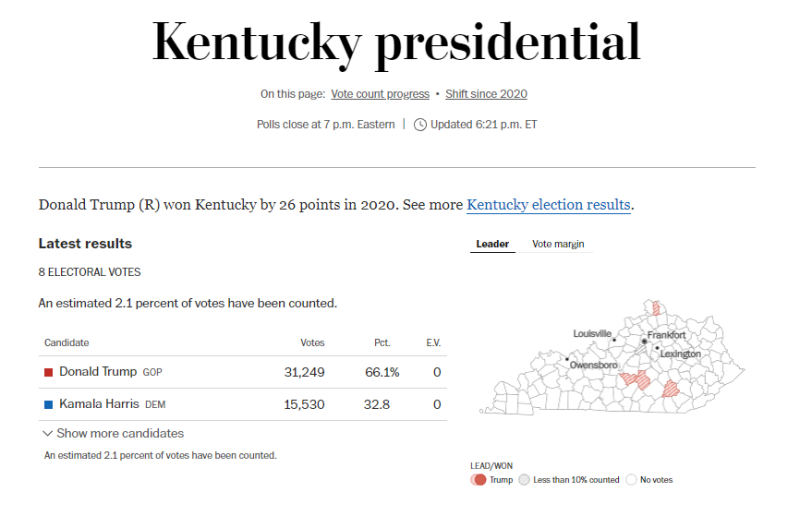Image resolution: width=800 pixels, height=528 pixels.
Task: Select the Donald Trump candidate row name
Action: pyautogui.click(x=98, y=372)
